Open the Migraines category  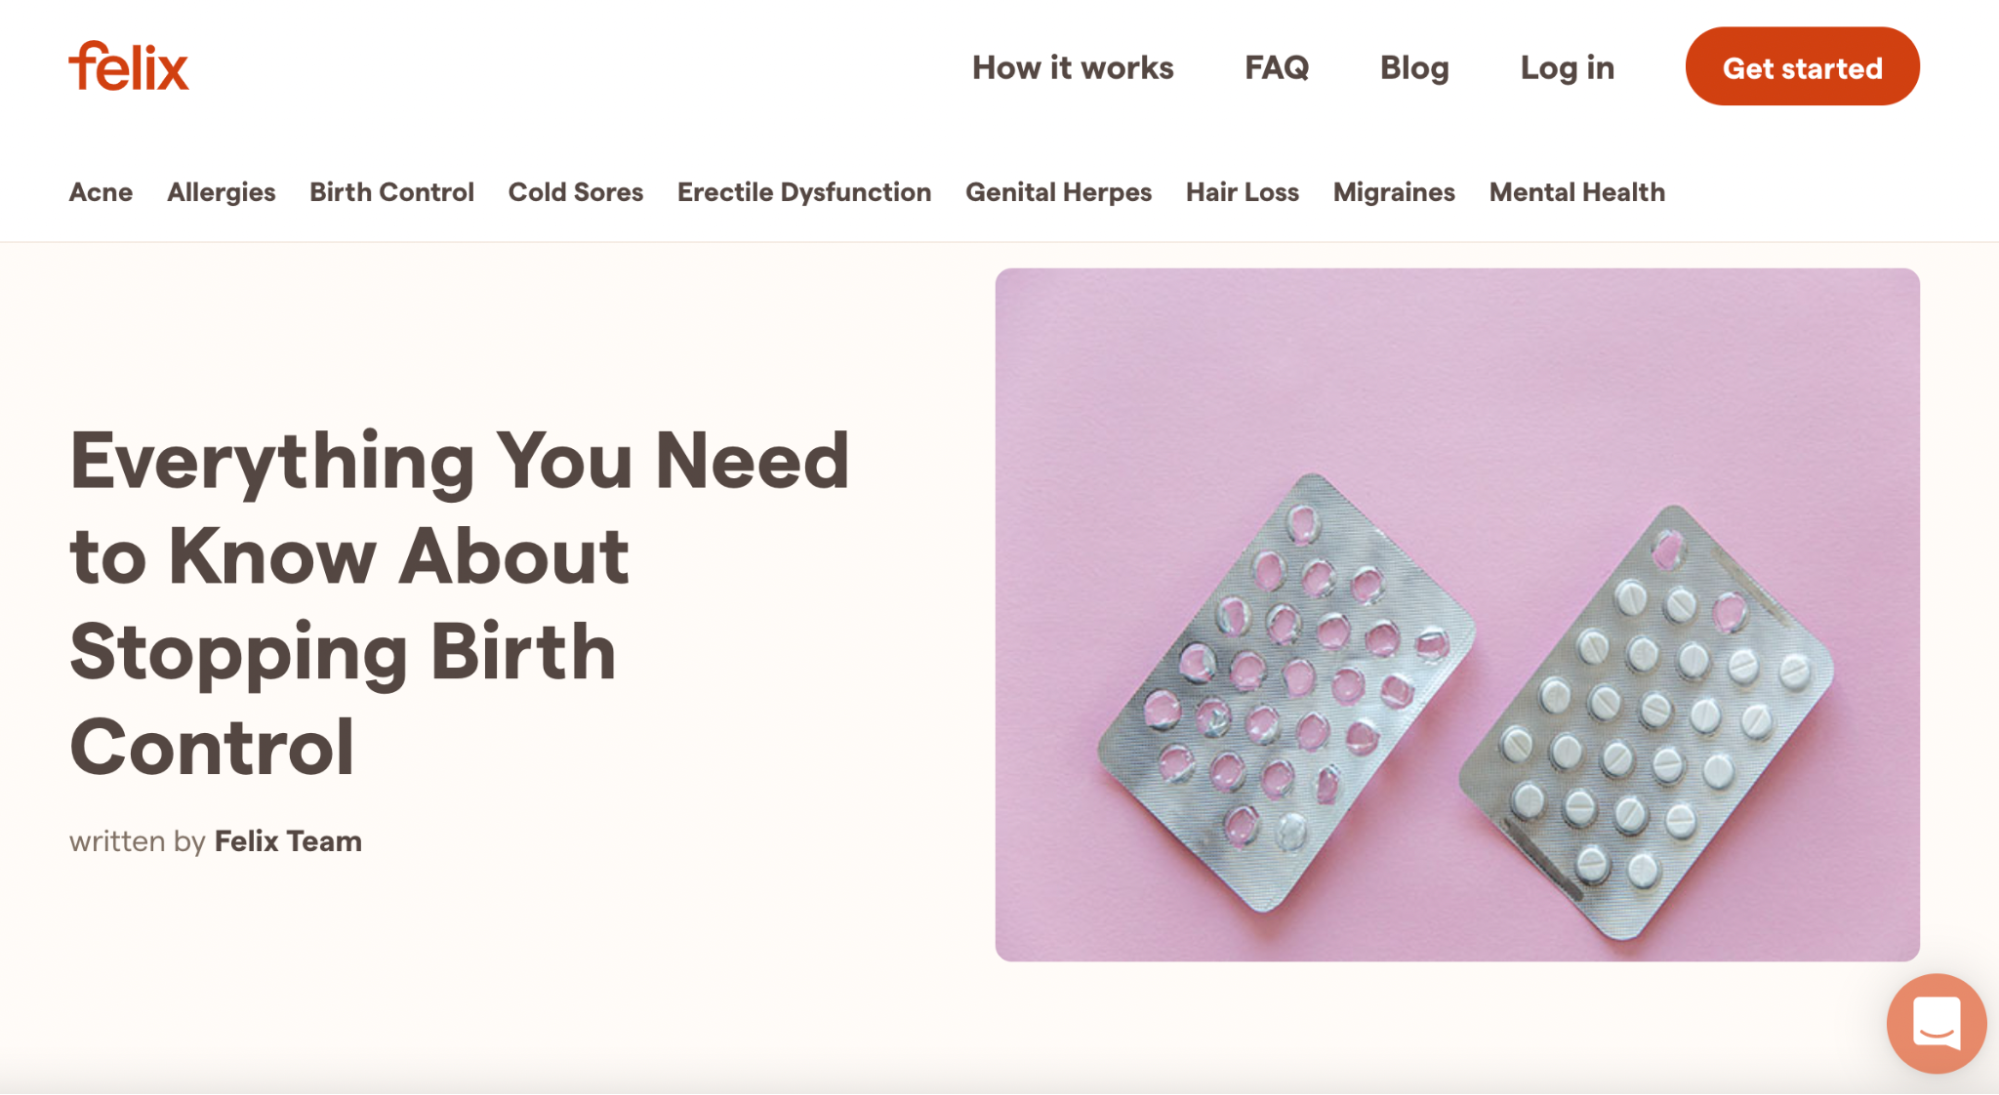[1394, 192]
